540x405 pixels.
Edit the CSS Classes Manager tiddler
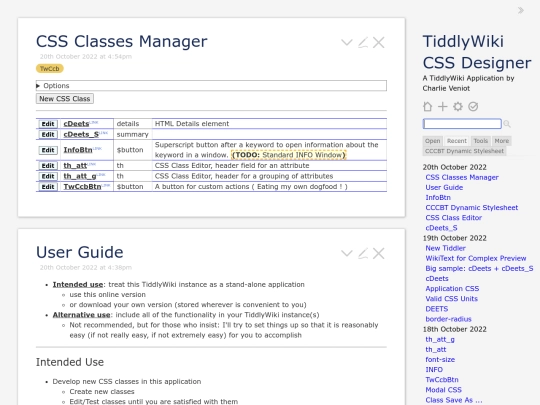click(x=363, y=42)
